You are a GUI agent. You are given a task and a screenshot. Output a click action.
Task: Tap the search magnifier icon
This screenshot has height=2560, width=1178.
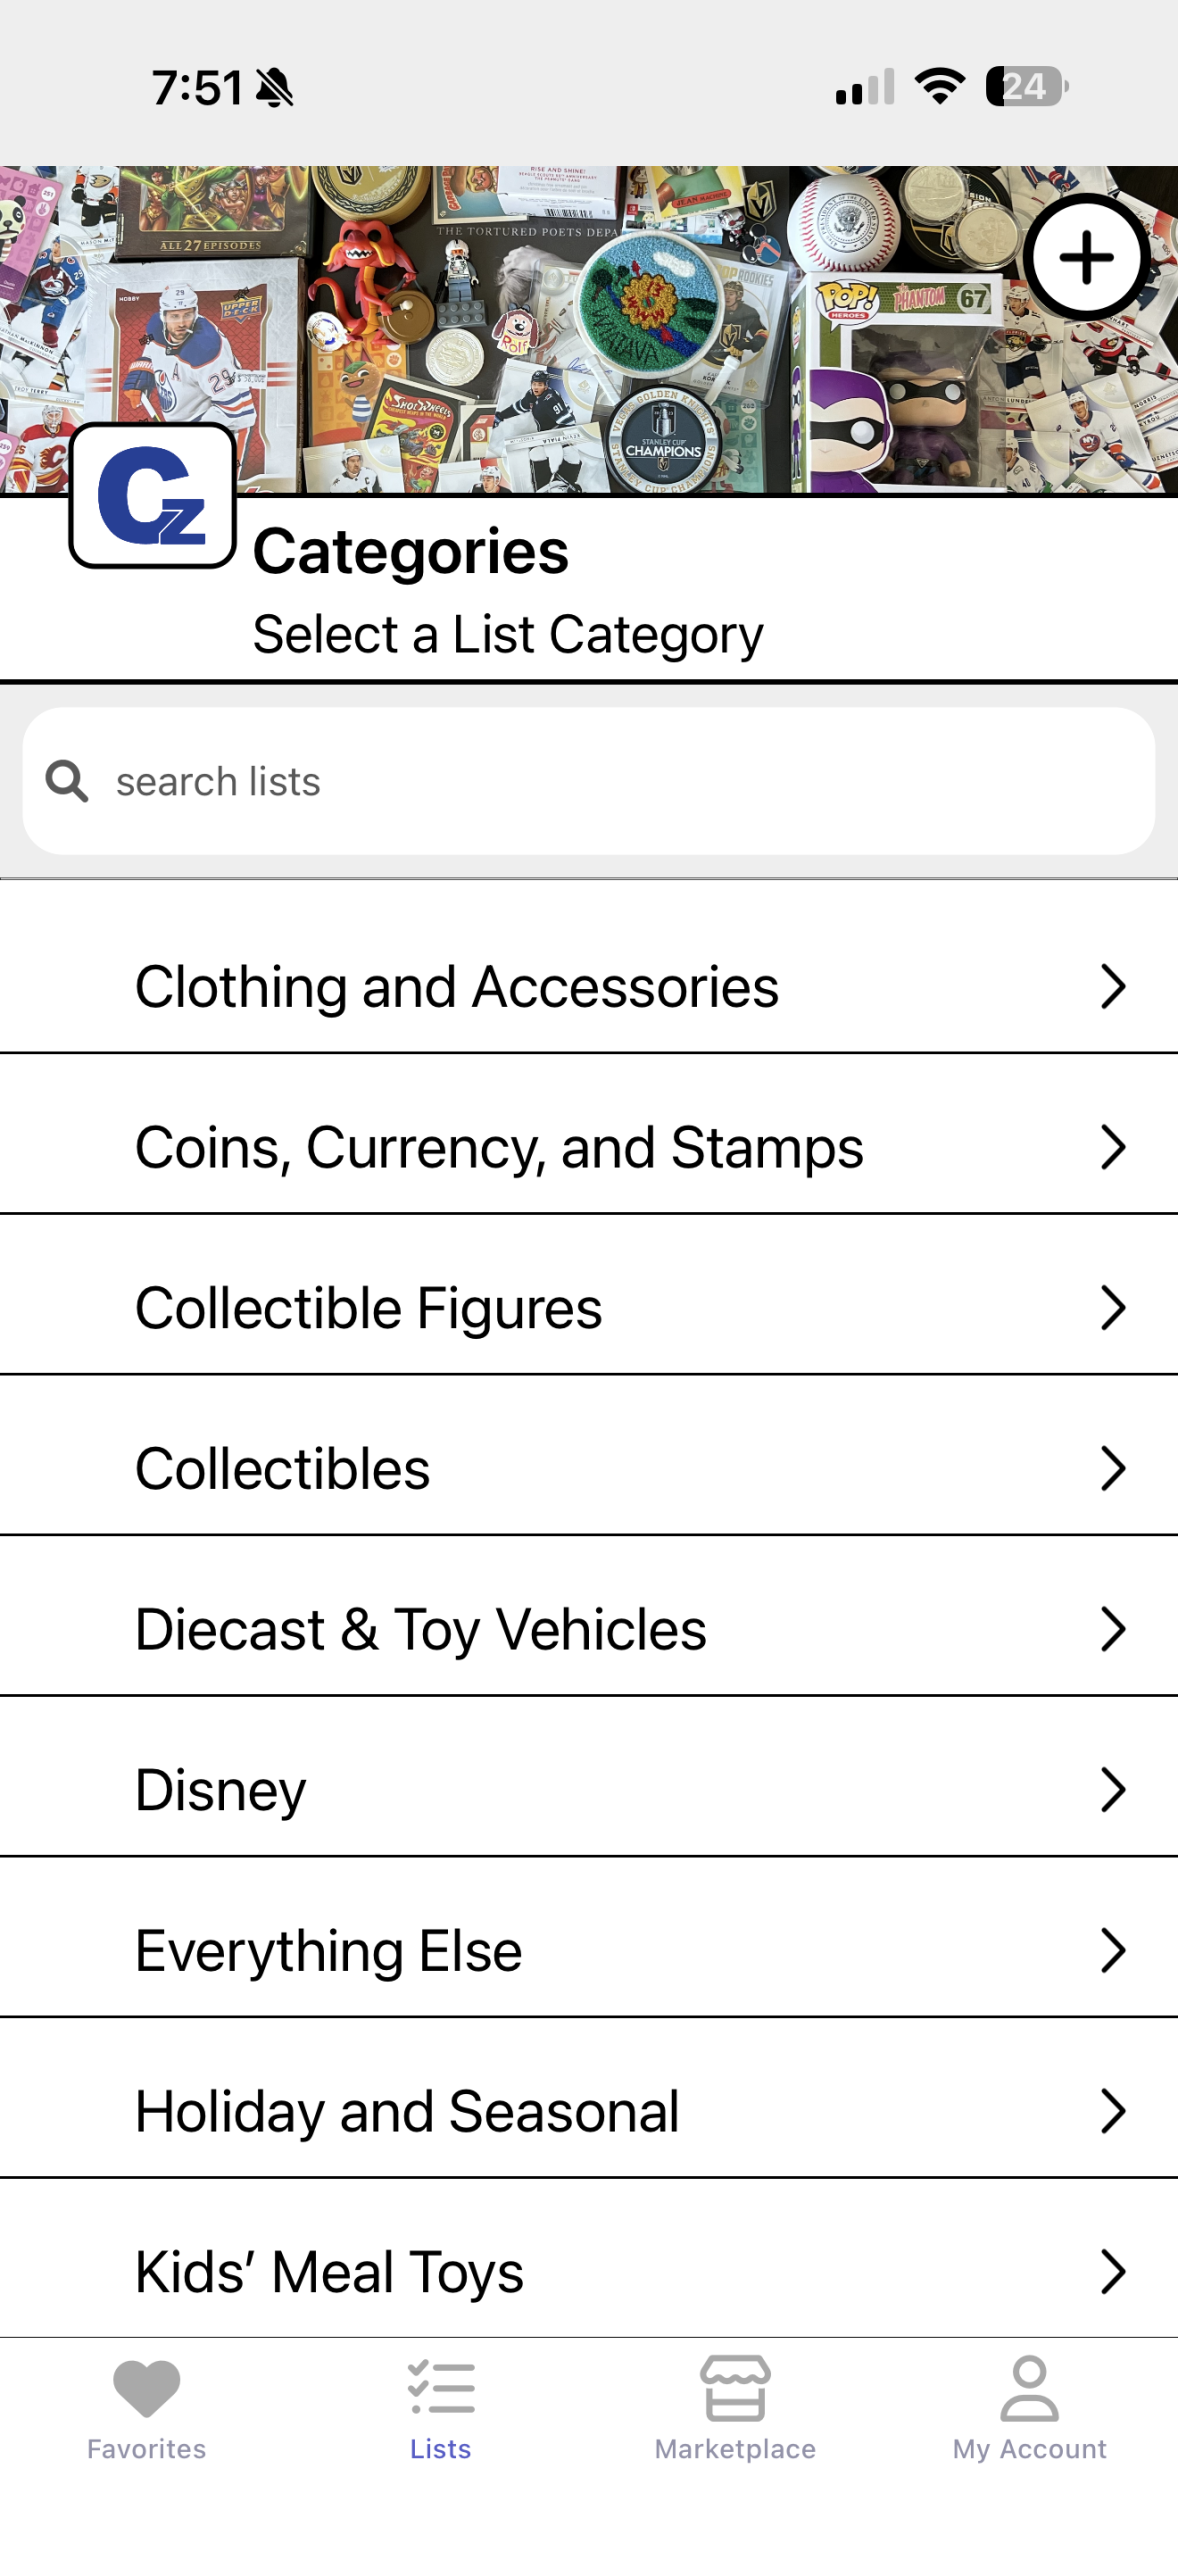pos(67,781)
